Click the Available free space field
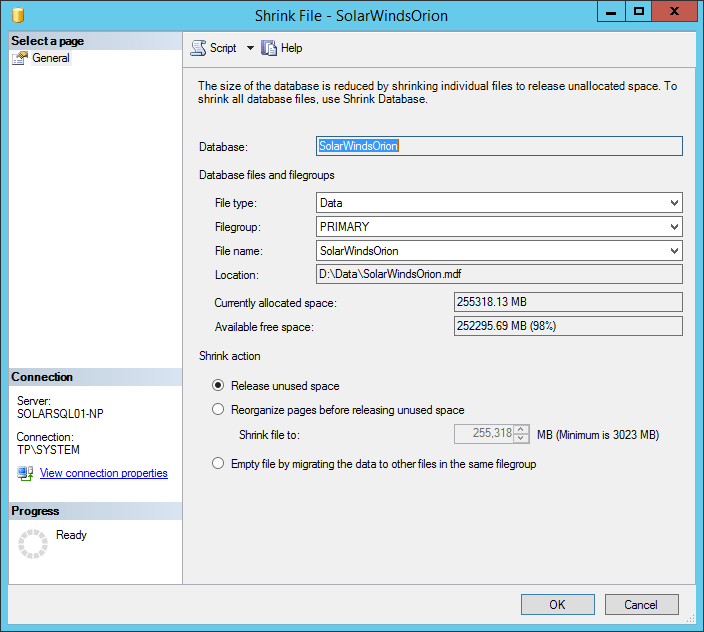 [568, 326]
